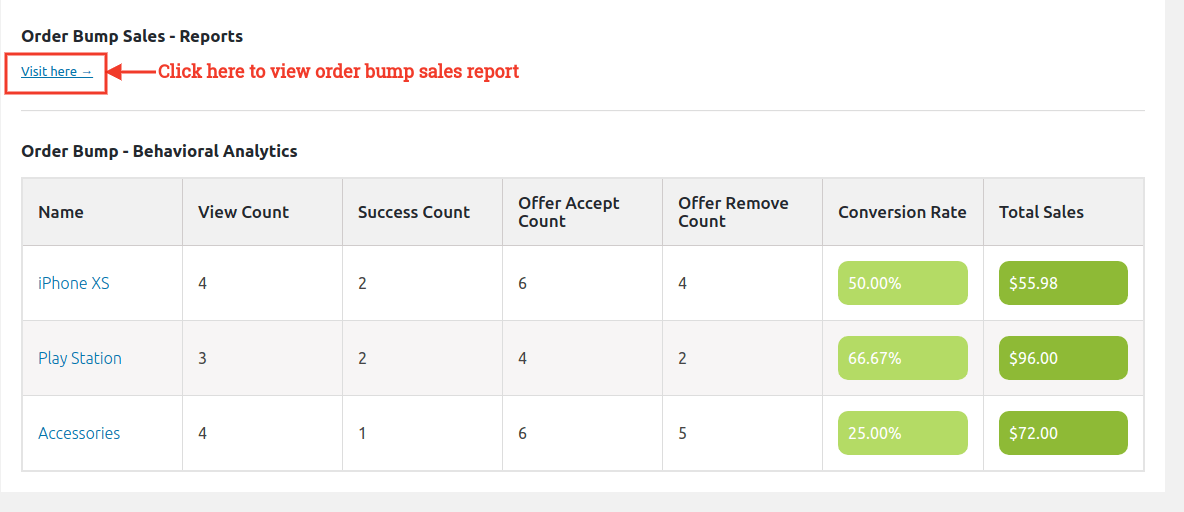Click the 50.00% conversion rate badge
Screen dimensions: 1184x512
(902, 283)
